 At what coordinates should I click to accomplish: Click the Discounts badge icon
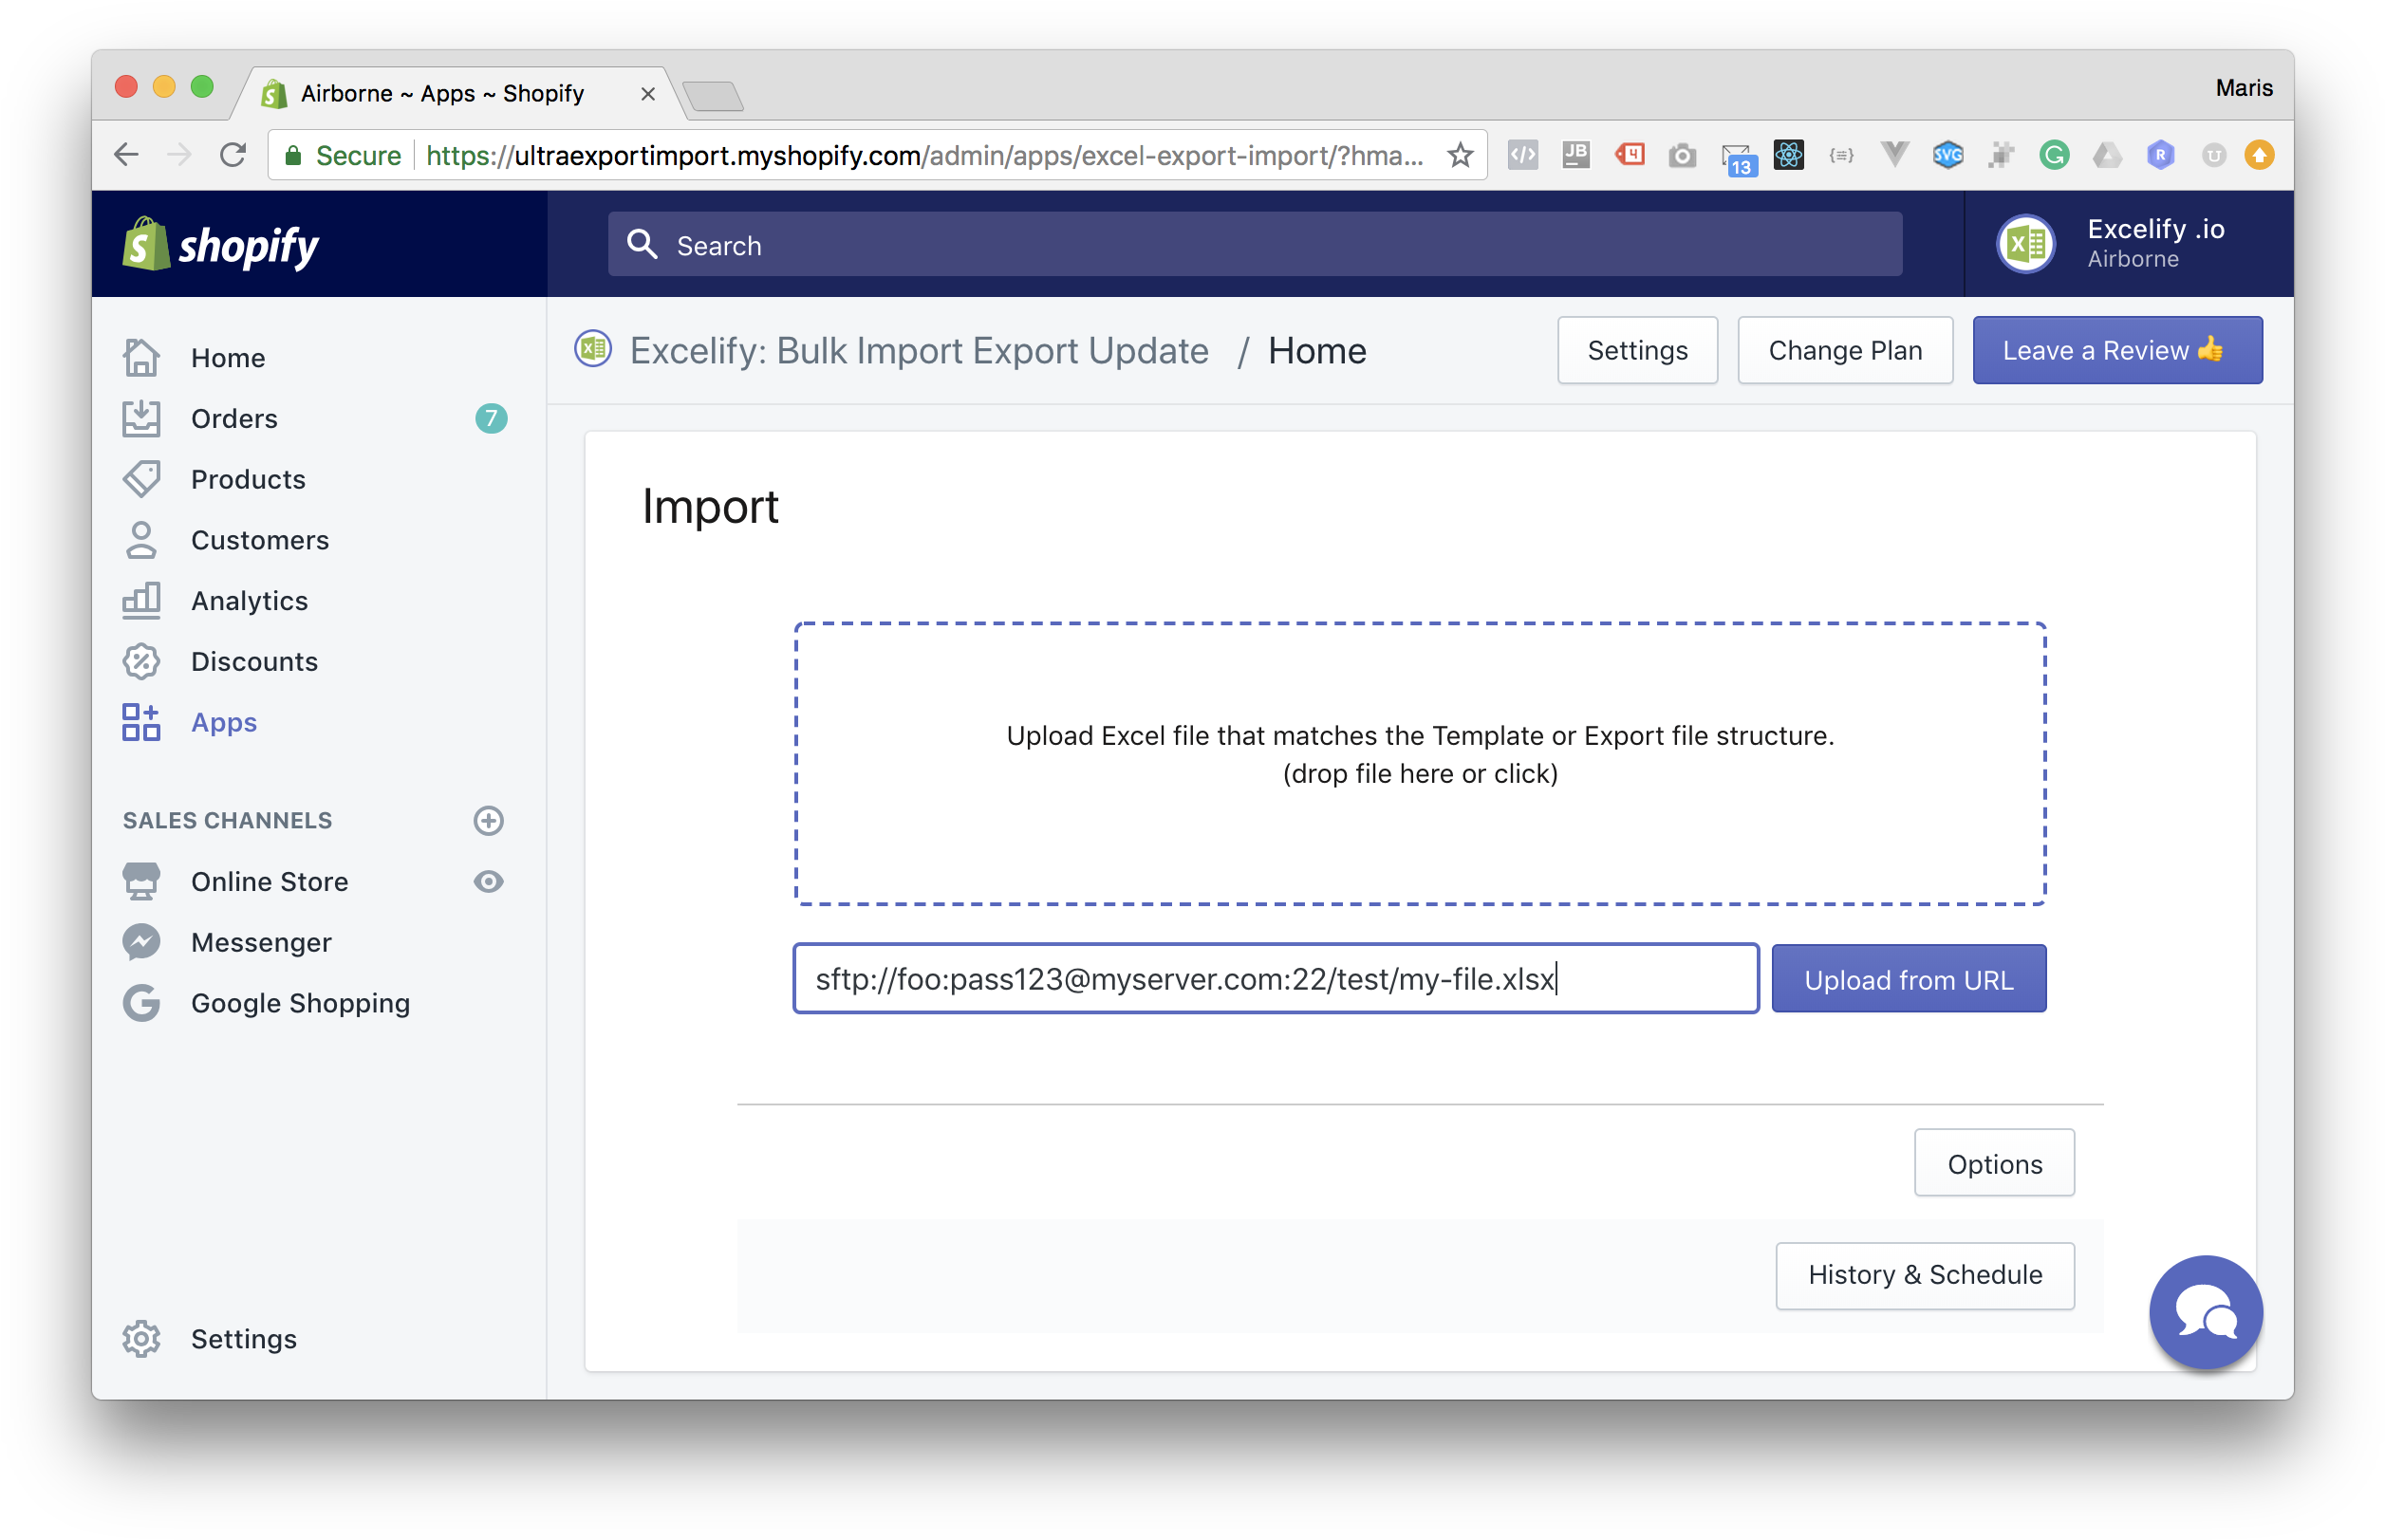point(141,661)
